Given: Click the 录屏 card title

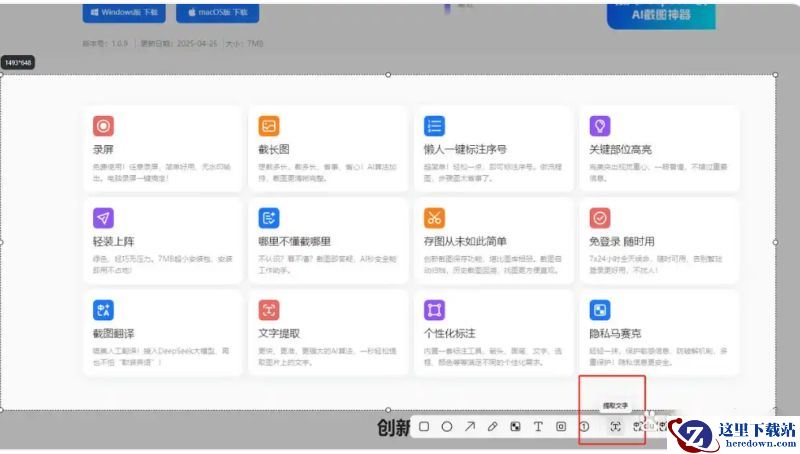Looking at the screenshot, I should pyautogui.click(x=103, y=149).
